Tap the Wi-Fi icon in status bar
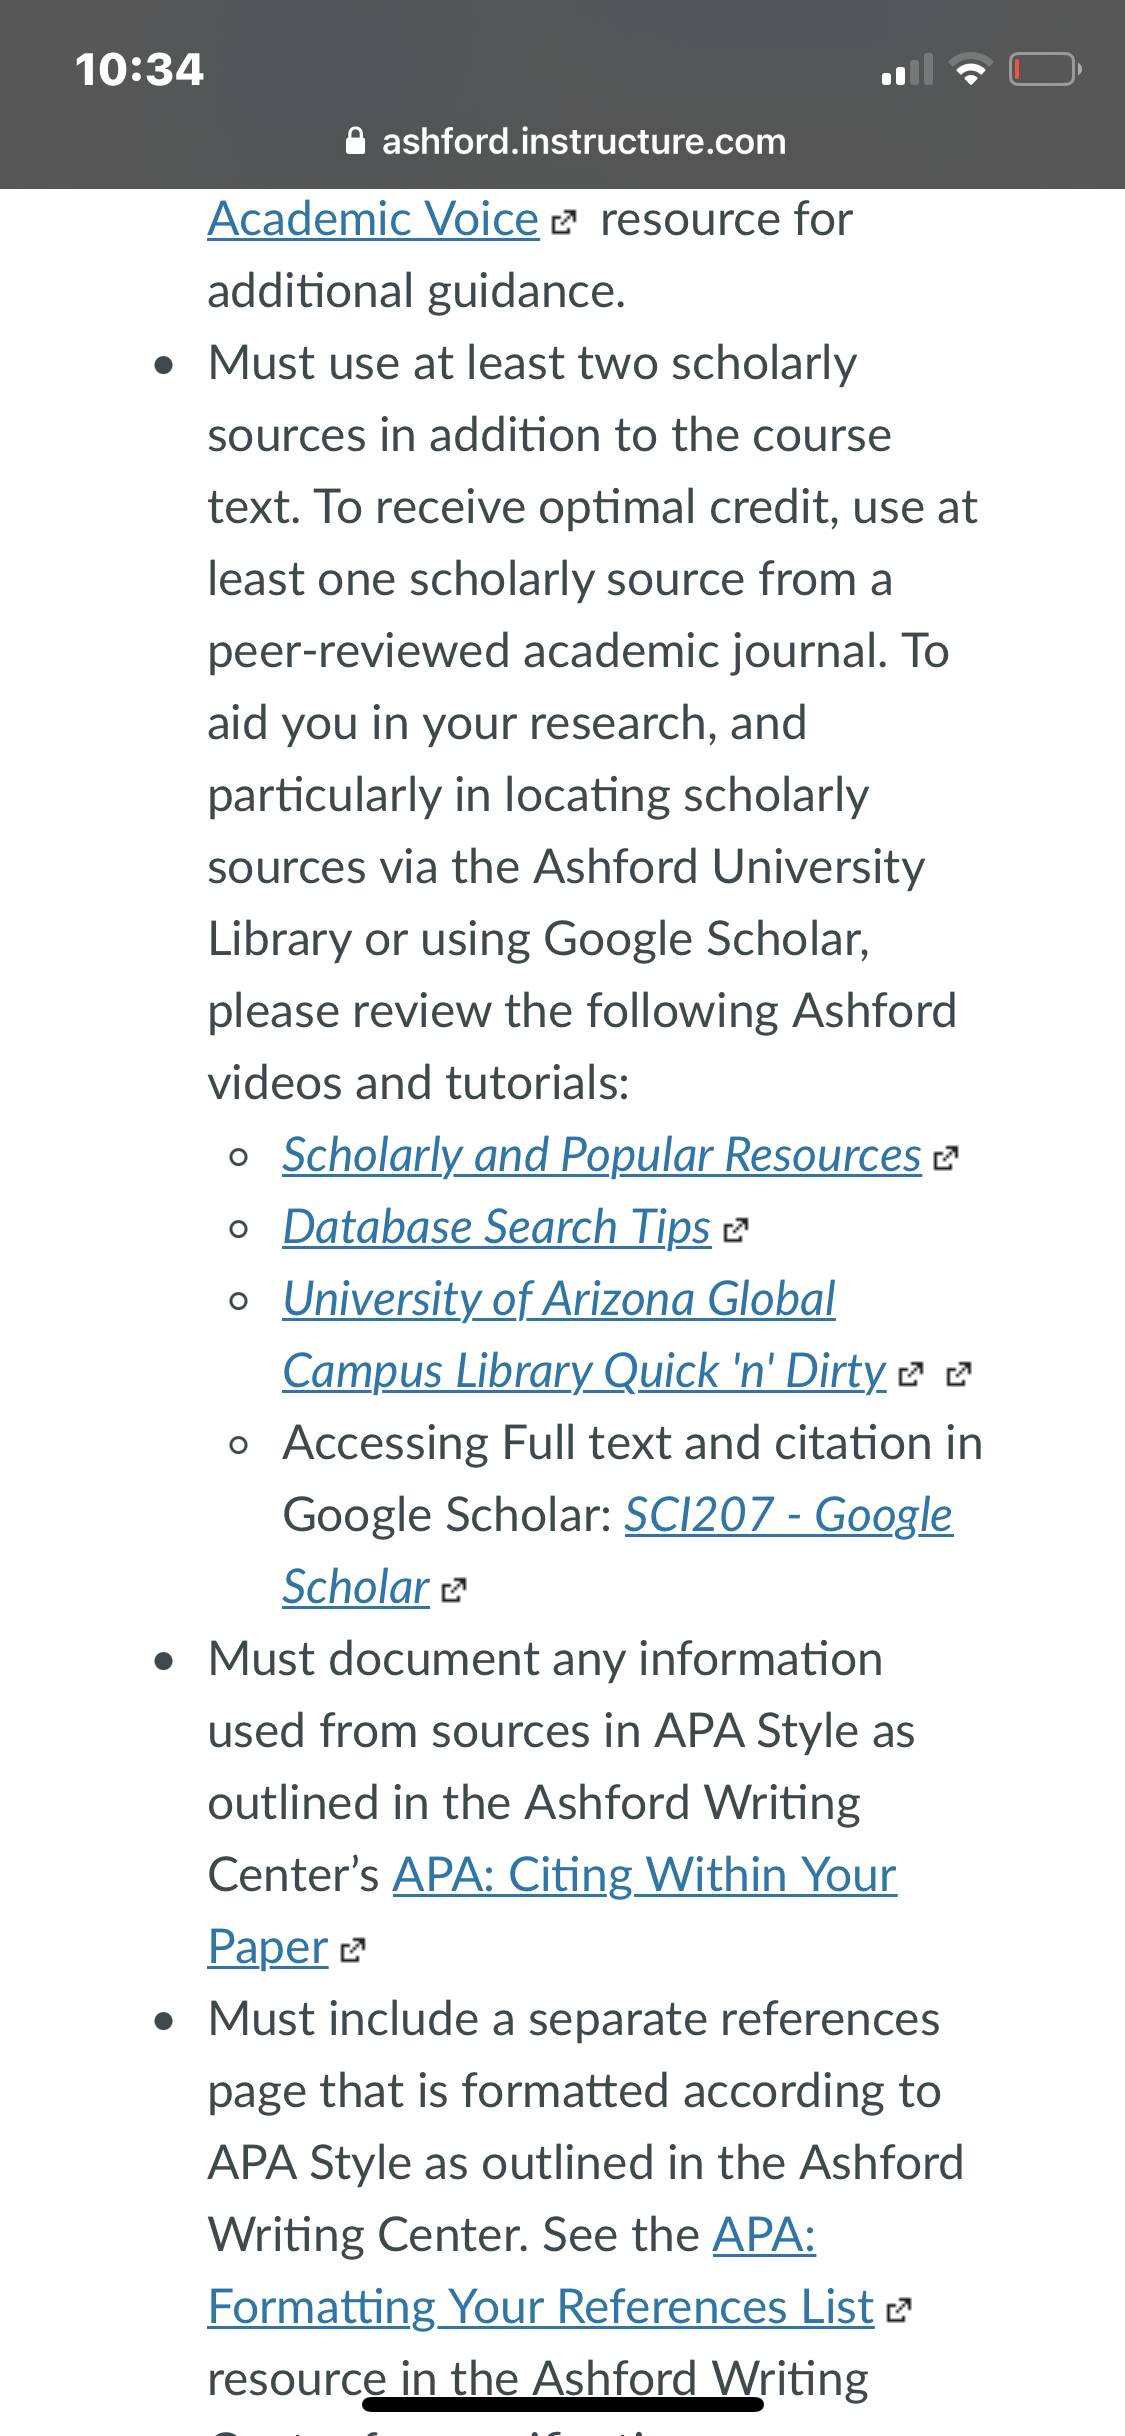1125x2436 pixels. point(970,69)
